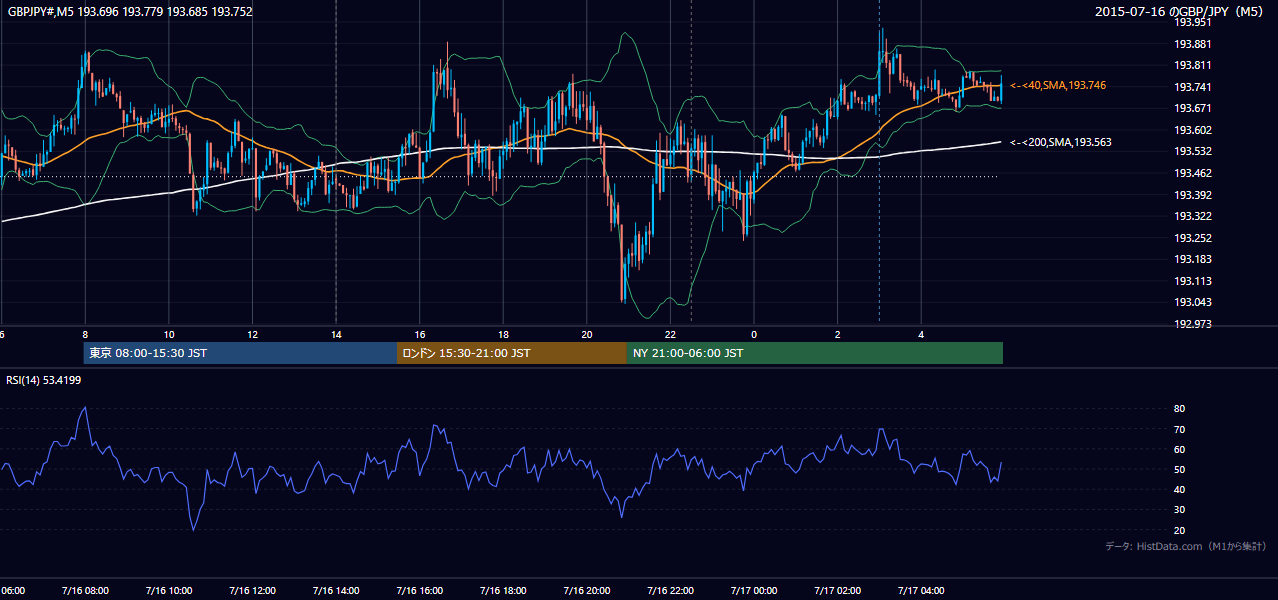This screenshot has height=600, width=1278.
Task: Click the 7/16 08:00 time axis label
Action: click(x=85, y=591)
